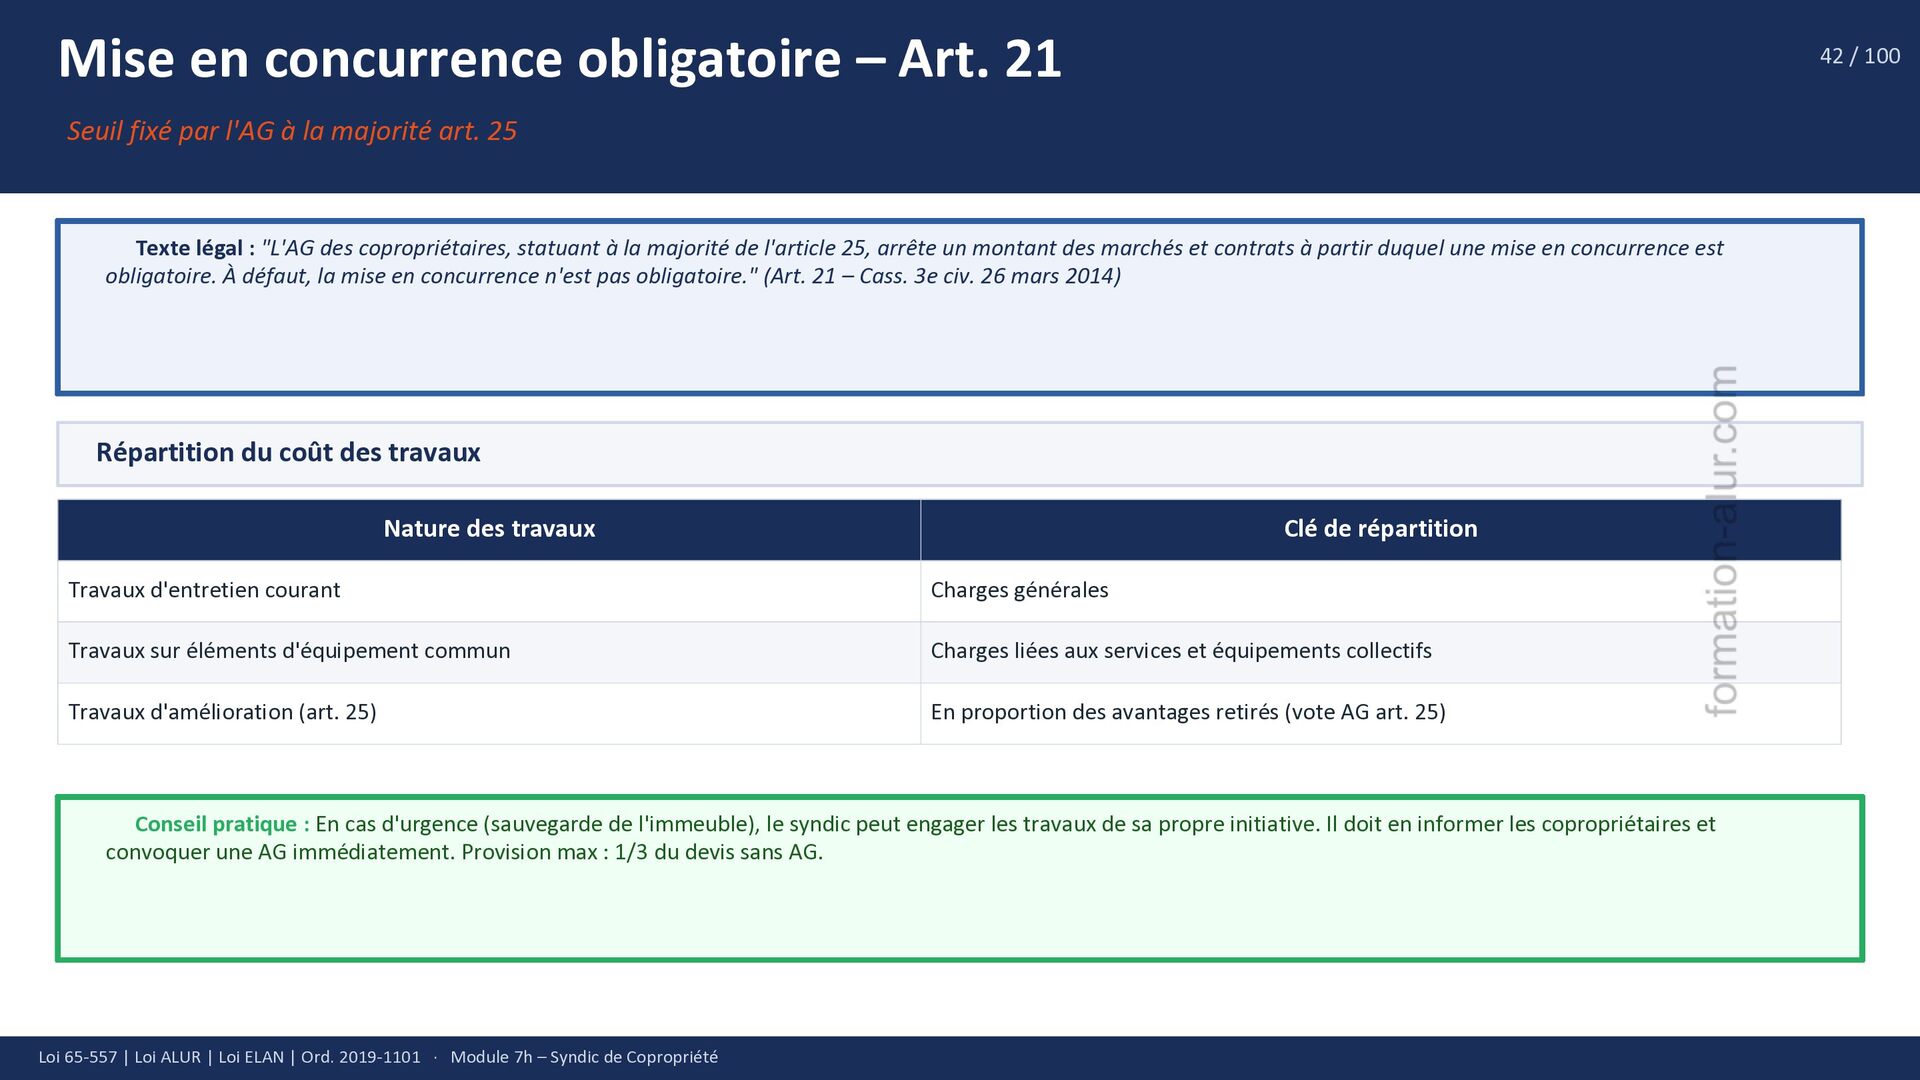Click the orange subtitle about AG majority
Viewport: 1920px width, 1080px height.
point(292,131)
